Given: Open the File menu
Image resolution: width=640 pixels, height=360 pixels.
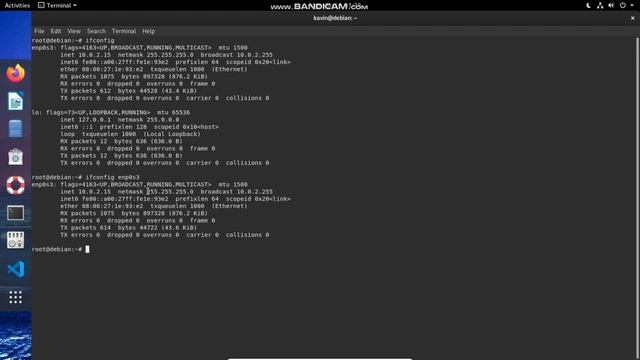Looking at the screenshot, I should point(39,31).
